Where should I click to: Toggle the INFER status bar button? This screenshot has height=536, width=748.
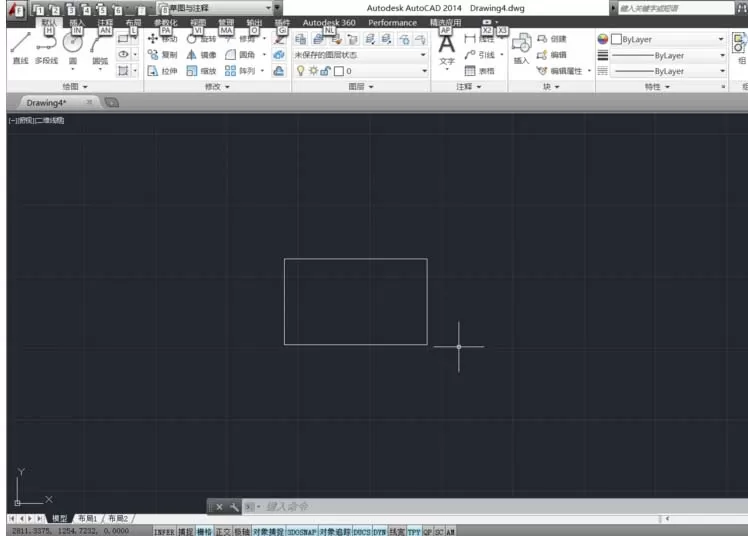tap(165, 531)
